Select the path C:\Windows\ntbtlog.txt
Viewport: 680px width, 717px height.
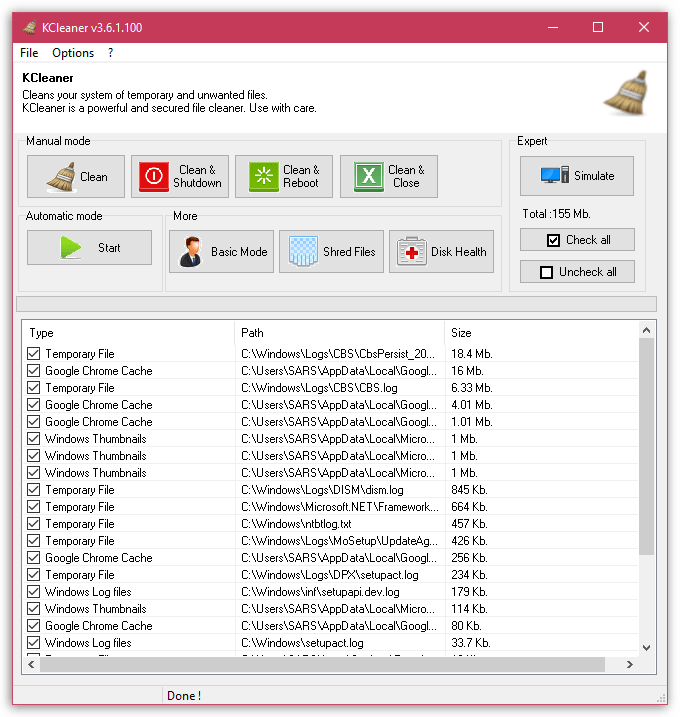pyautogui.click(x=296, y=524)
